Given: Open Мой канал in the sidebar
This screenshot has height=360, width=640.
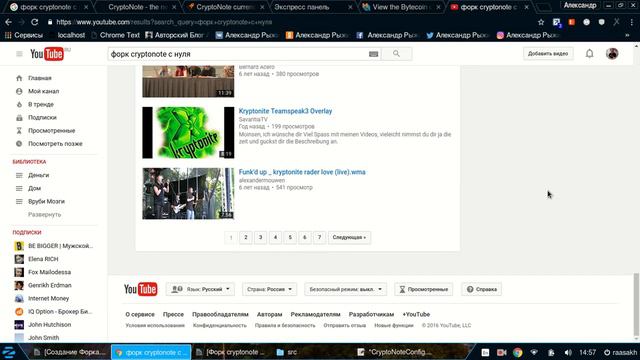Looking at the screenshot, I should (x=43, y=91).
